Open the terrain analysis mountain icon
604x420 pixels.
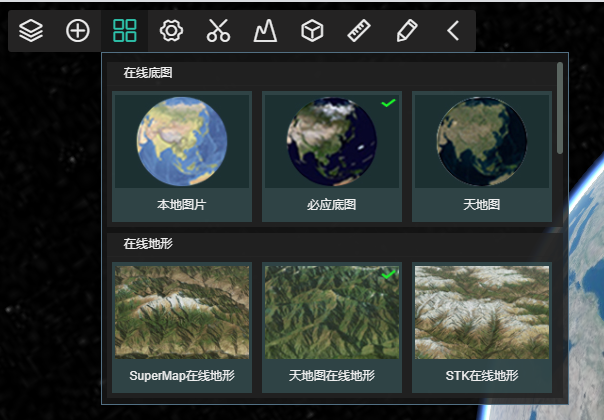(x=265, y=30)
